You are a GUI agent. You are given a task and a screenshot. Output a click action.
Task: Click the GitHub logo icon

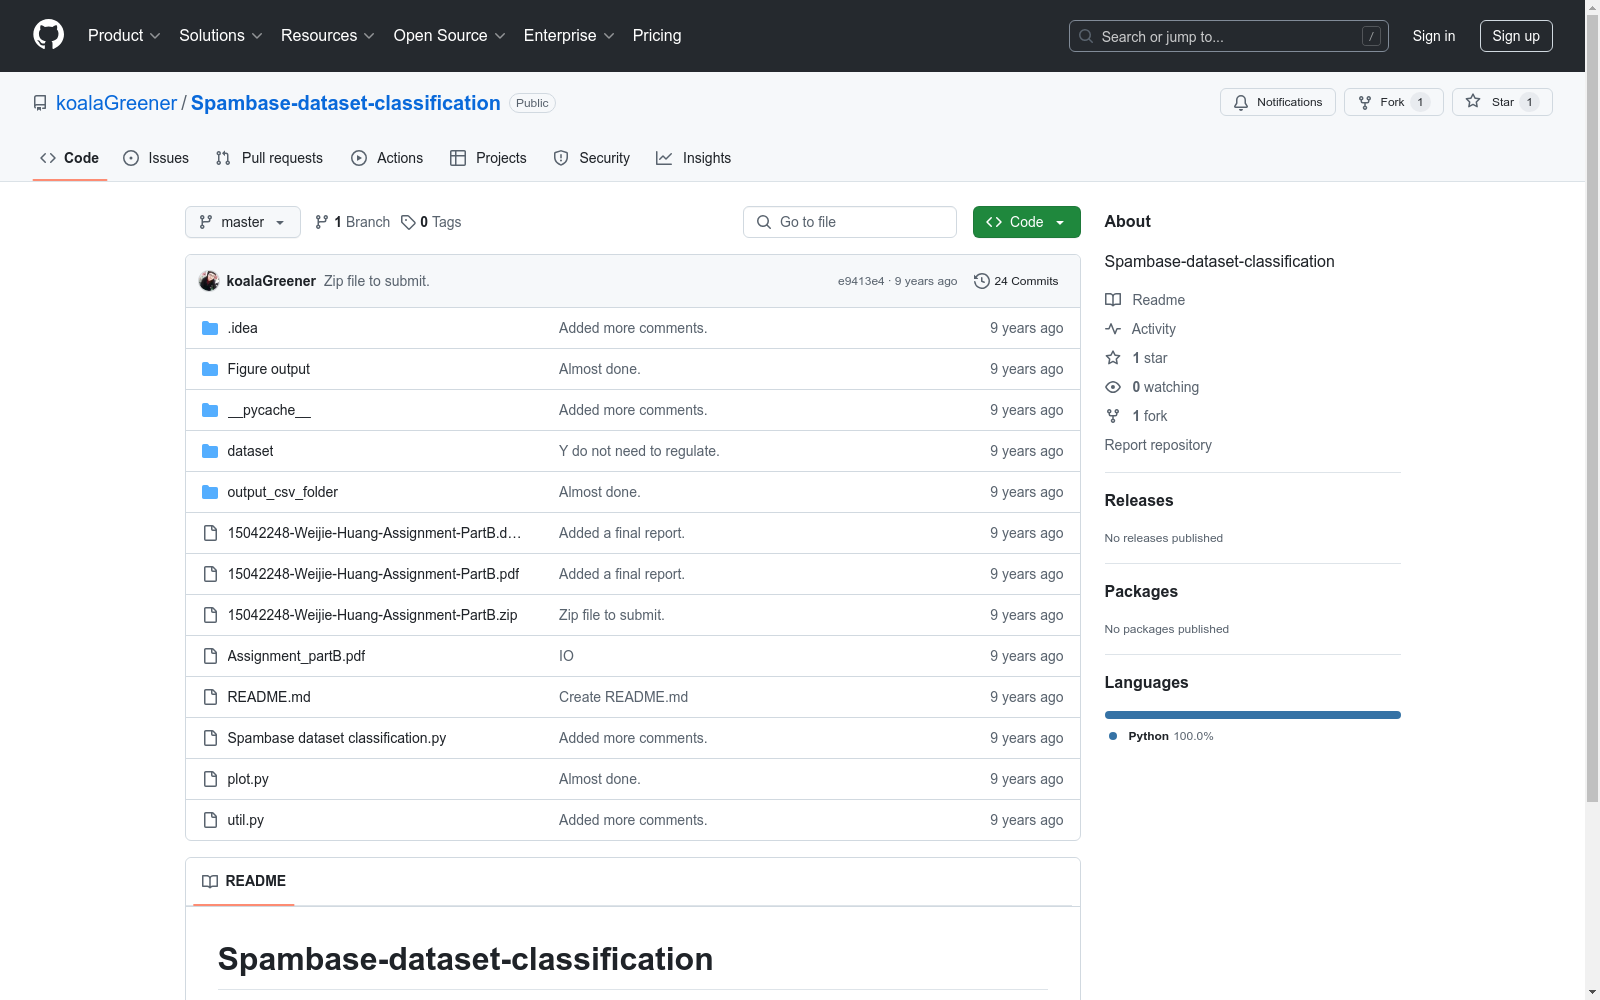coord(48,35)
